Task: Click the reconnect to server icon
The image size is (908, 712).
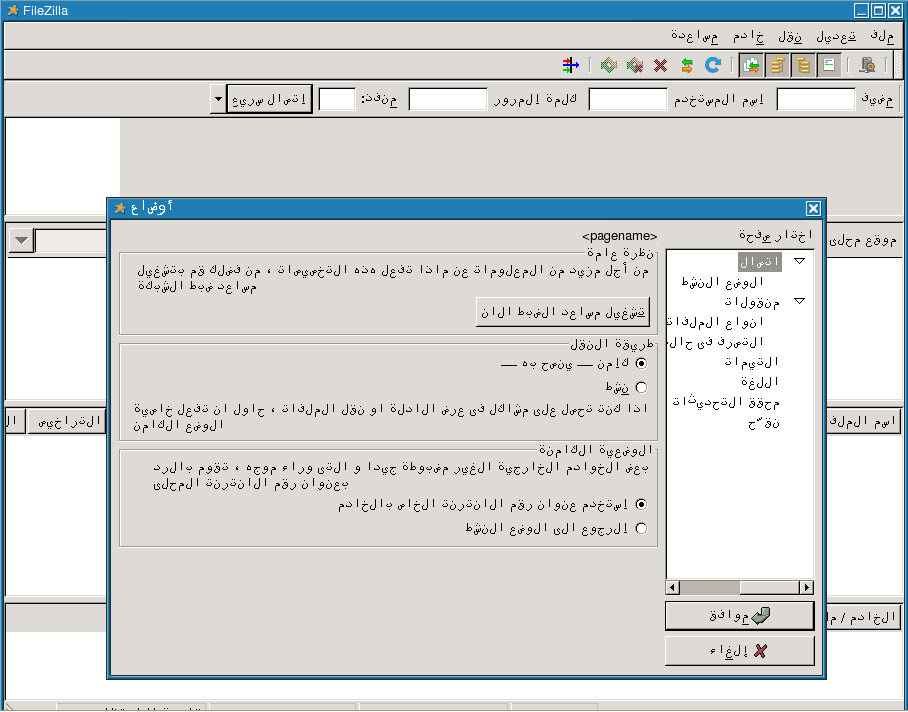Action: click(x=609, y=65)
